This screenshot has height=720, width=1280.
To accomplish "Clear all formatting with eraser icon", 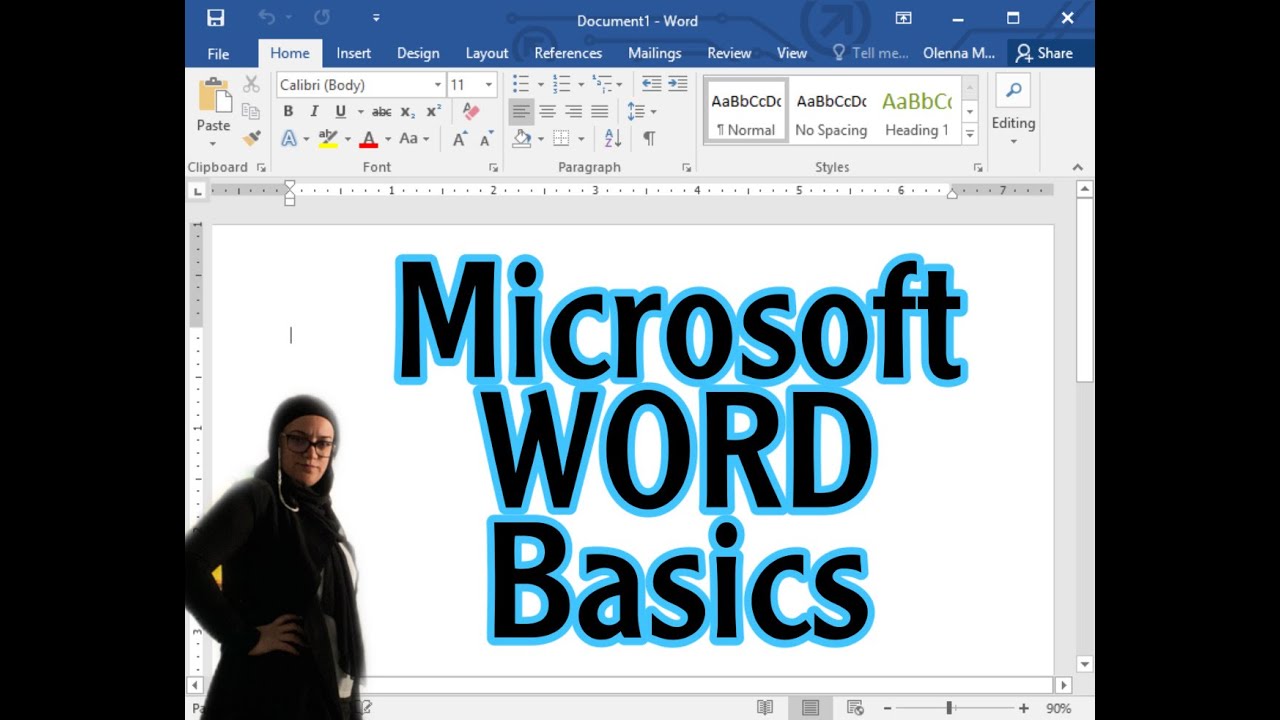I will 471,112.
